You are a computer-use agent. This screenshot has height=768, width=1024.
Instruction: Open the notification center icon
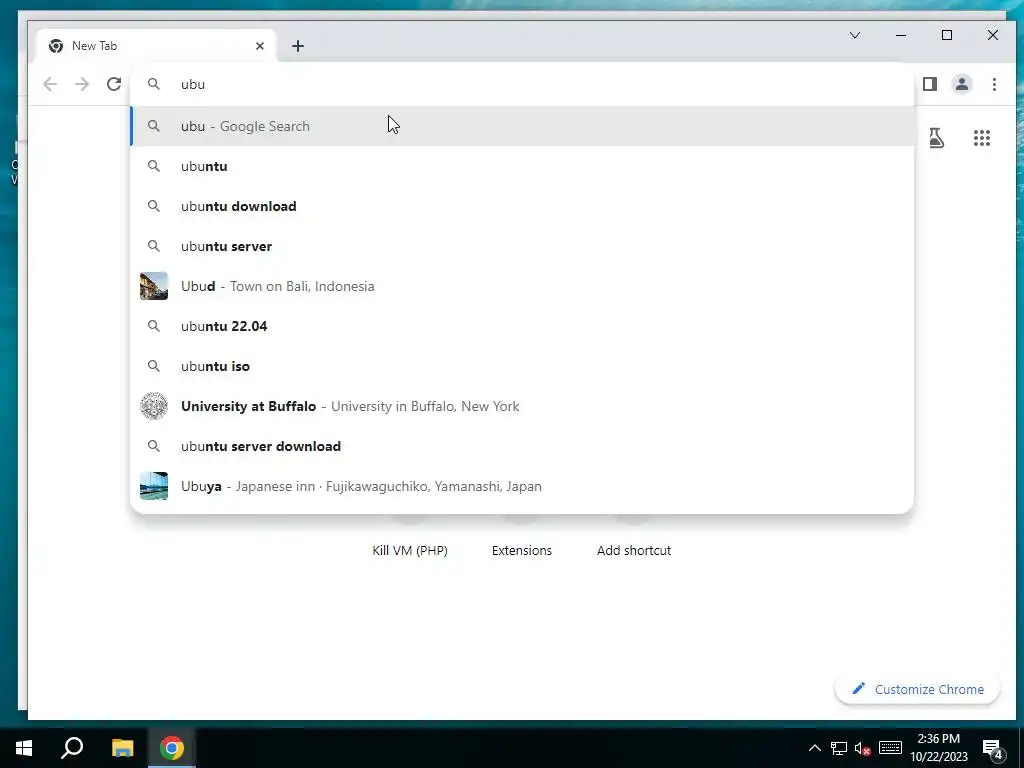point(993,748)
